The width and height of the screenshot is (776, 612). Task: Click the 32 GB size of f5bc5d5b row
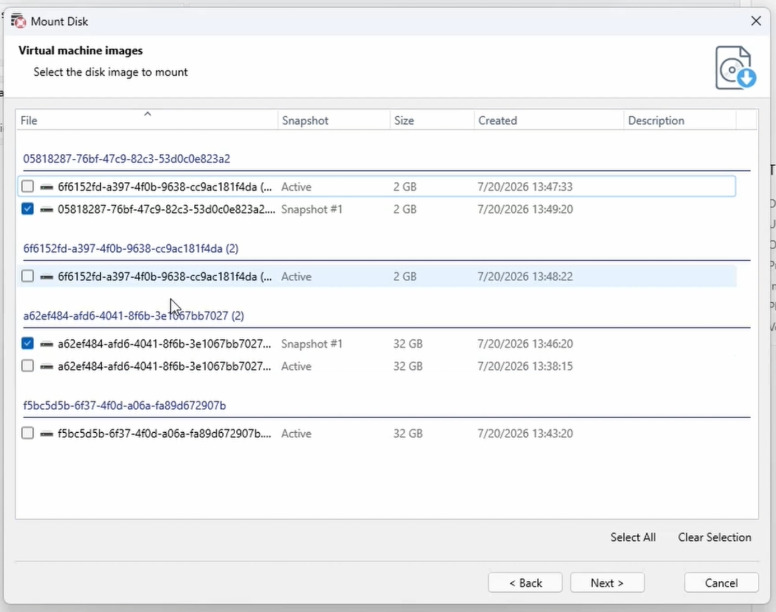click(408, 434)
